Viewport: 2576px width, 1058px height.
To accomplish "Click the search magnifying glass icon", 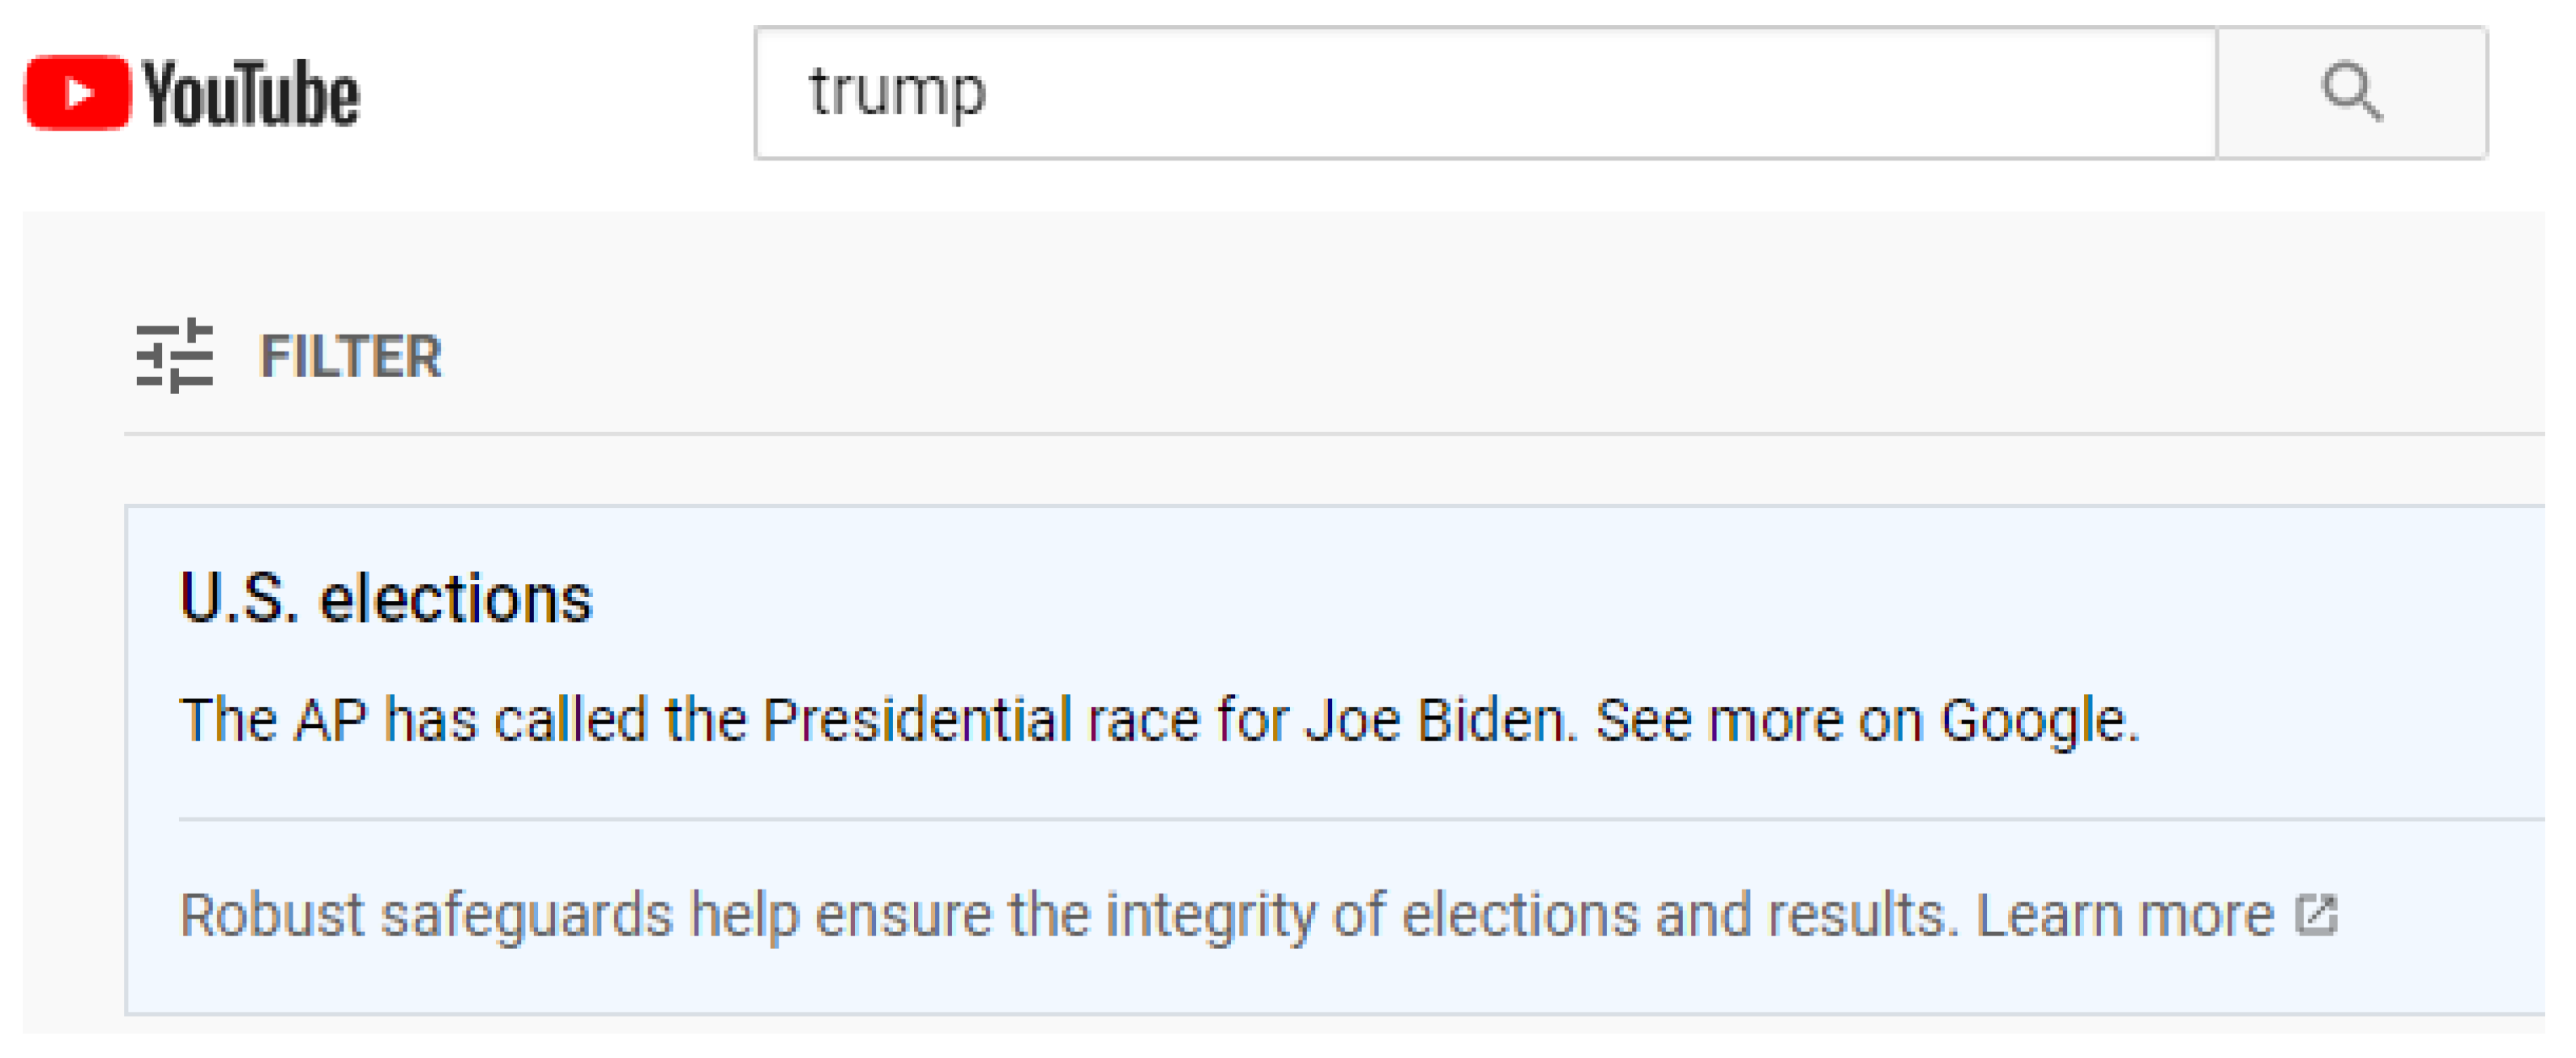I will (x=2351, y=93).
